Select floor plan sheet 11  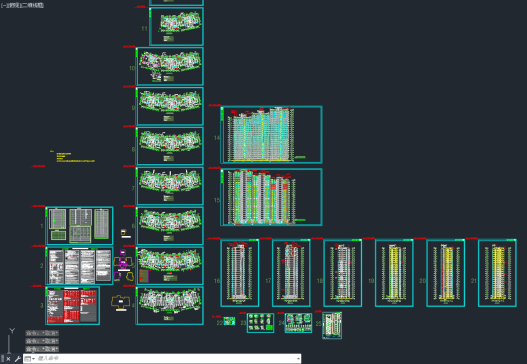(176, 26)
